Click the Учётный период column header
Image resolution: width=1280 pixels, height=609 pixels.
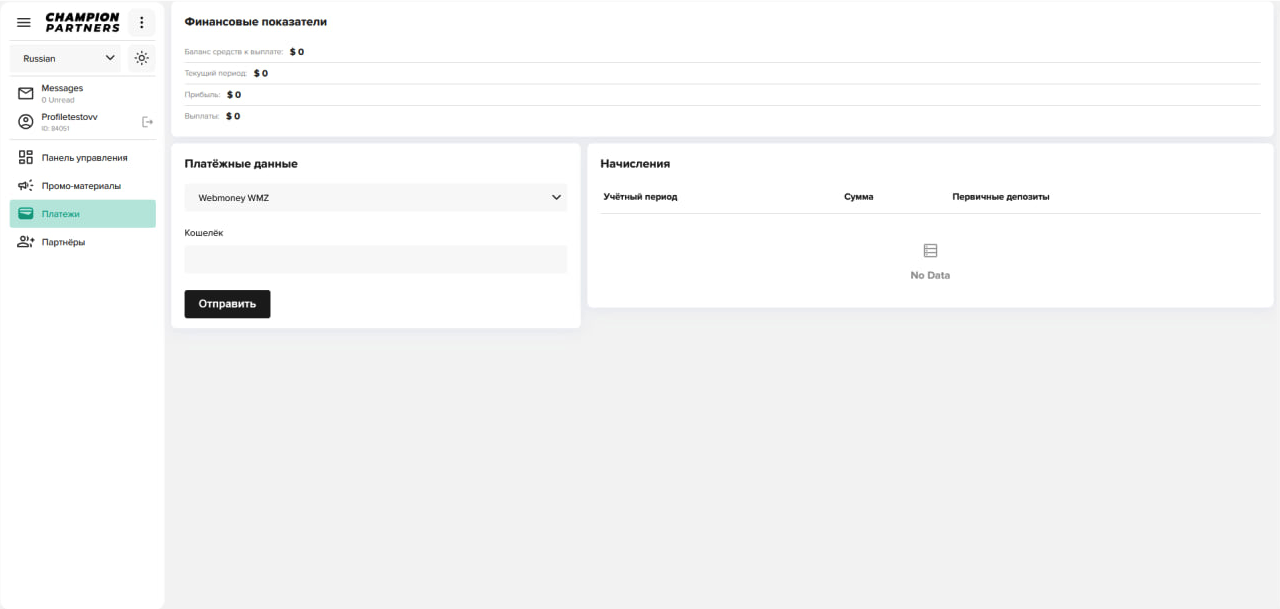point(640,197)
